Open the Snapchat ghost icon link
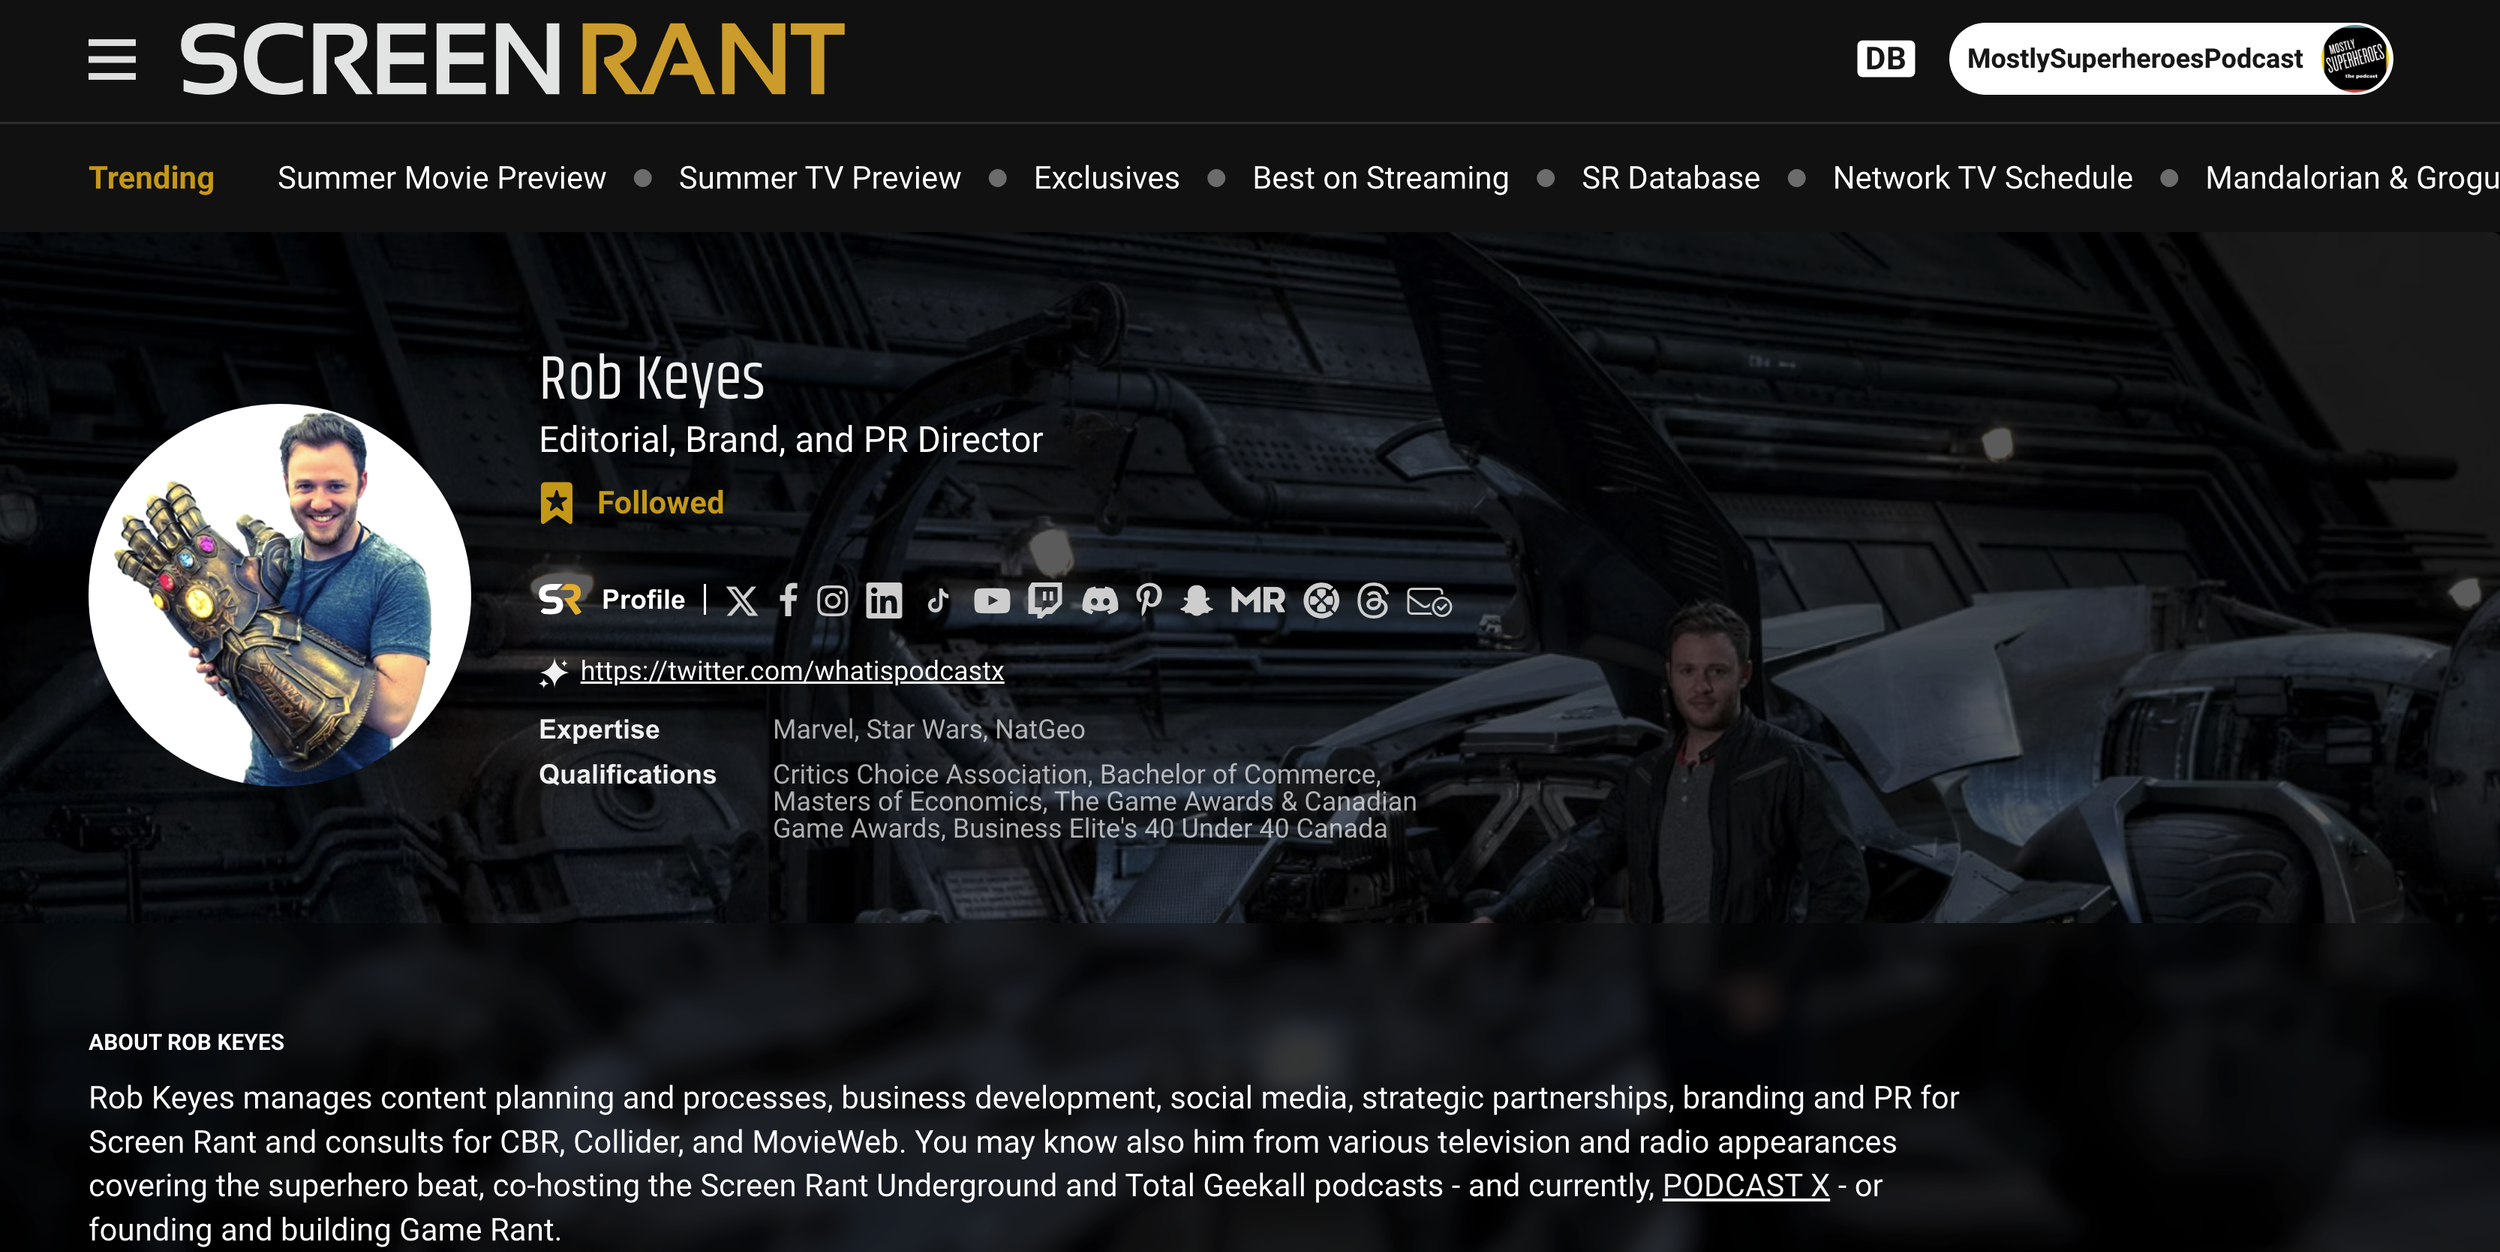 pos(1196,600)
